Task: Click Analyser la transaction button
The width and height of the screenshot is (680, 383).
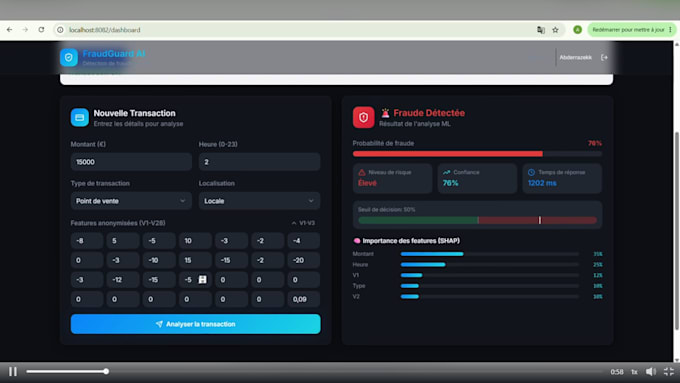Action: pos(196,324)
